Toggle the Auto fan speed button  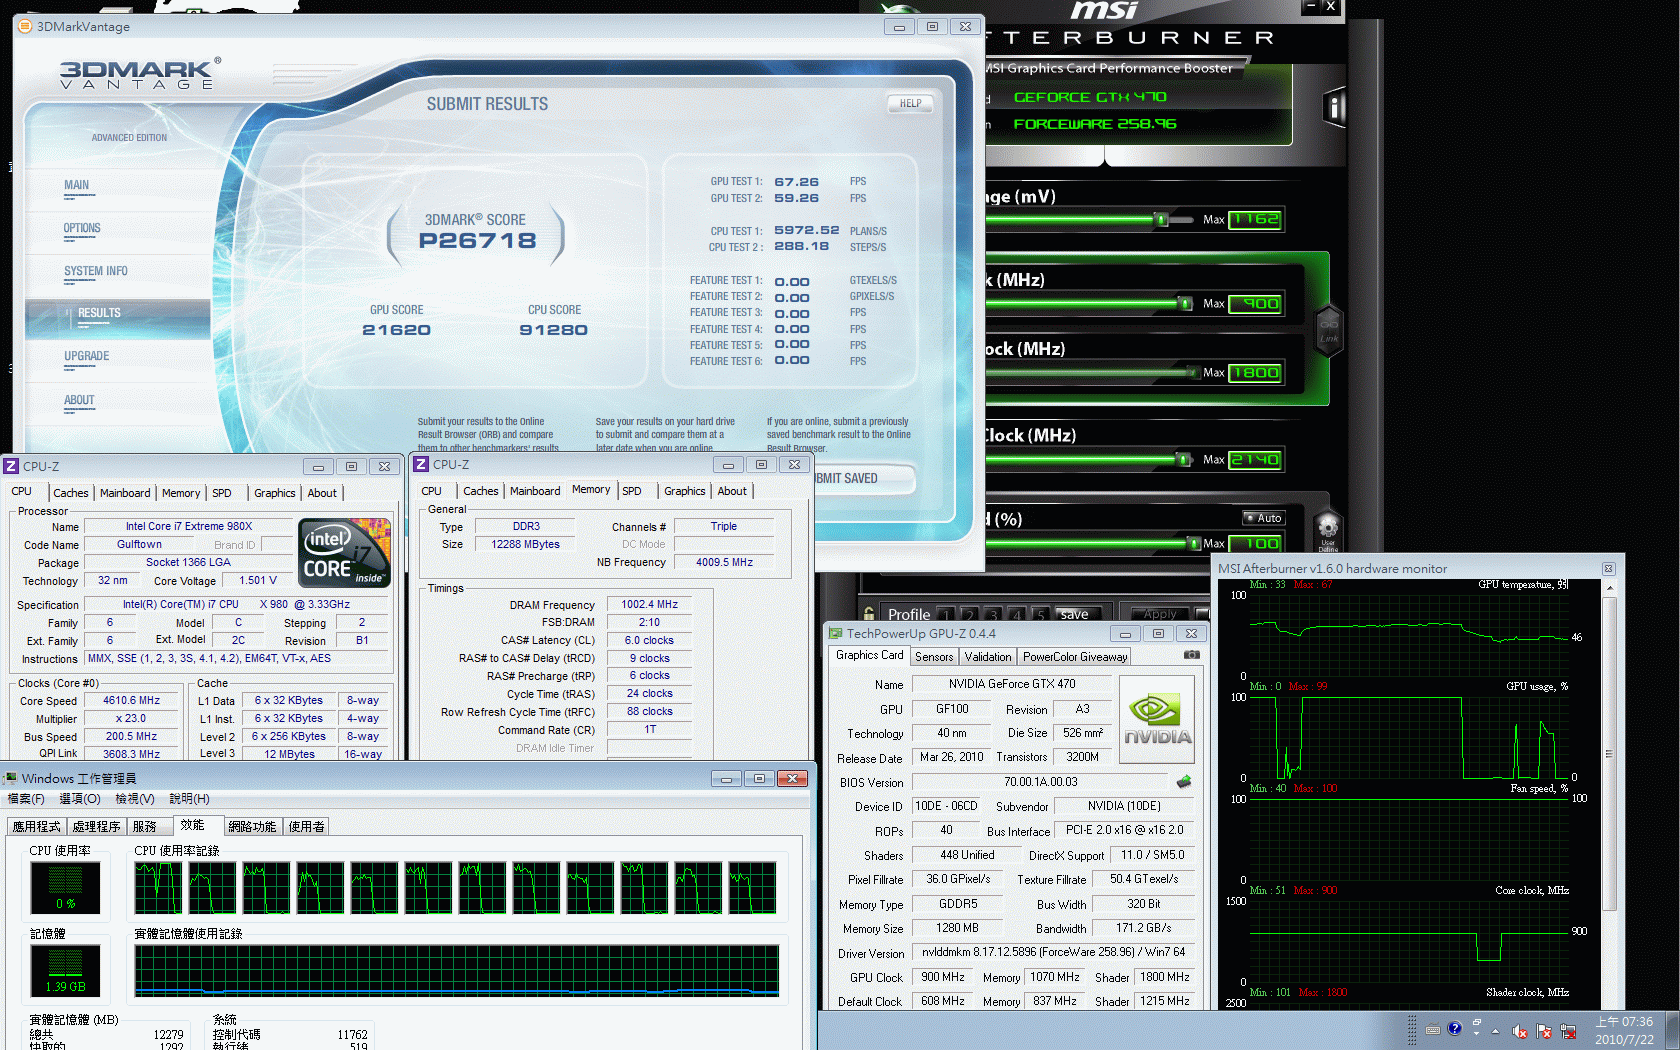click(x=1263, y=518)
